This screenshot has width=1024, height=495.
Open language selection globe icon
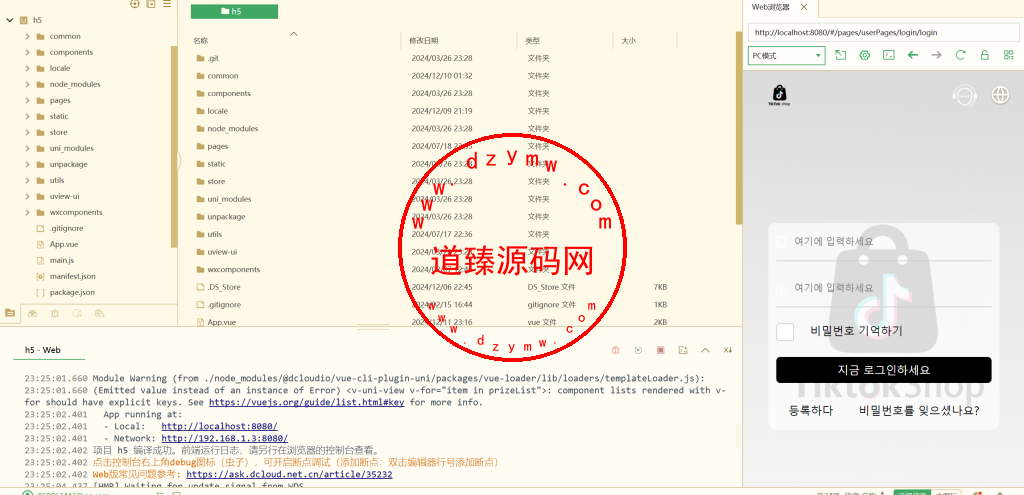(x=1000, y=95)
